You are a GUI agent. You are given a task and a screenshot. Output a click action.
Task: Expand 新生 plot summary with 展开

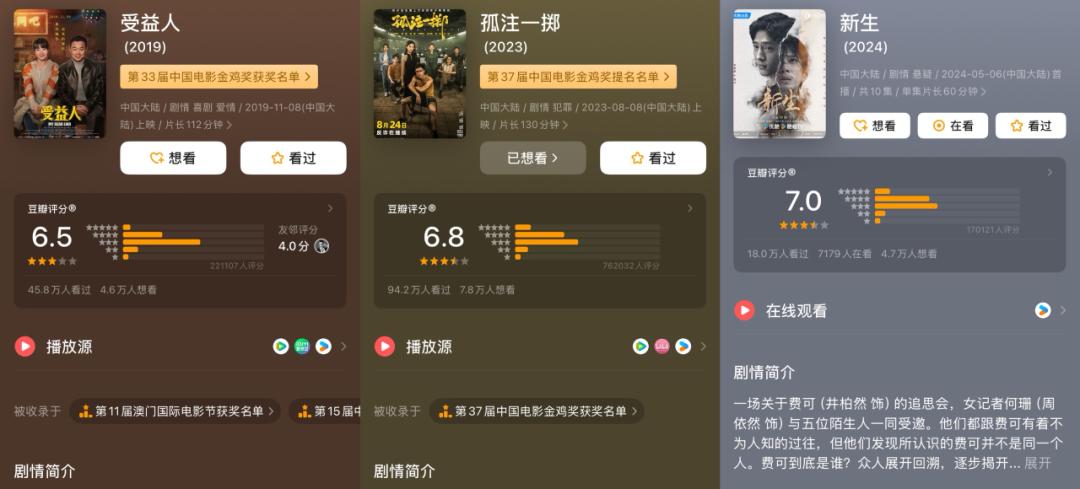pyautogui.click(x=1037, y=463)
